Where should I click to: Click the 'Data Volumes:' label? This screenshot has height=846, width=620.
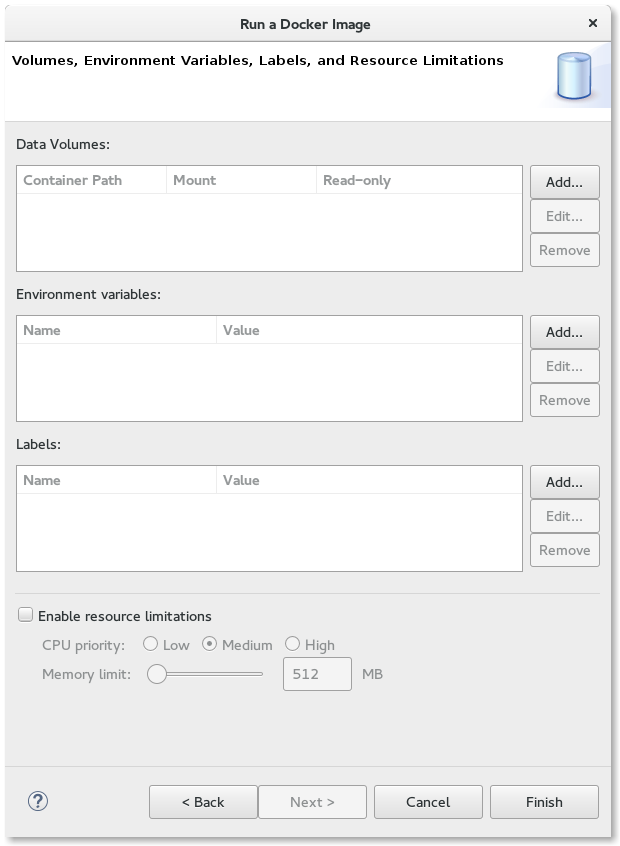coord(63,144)
